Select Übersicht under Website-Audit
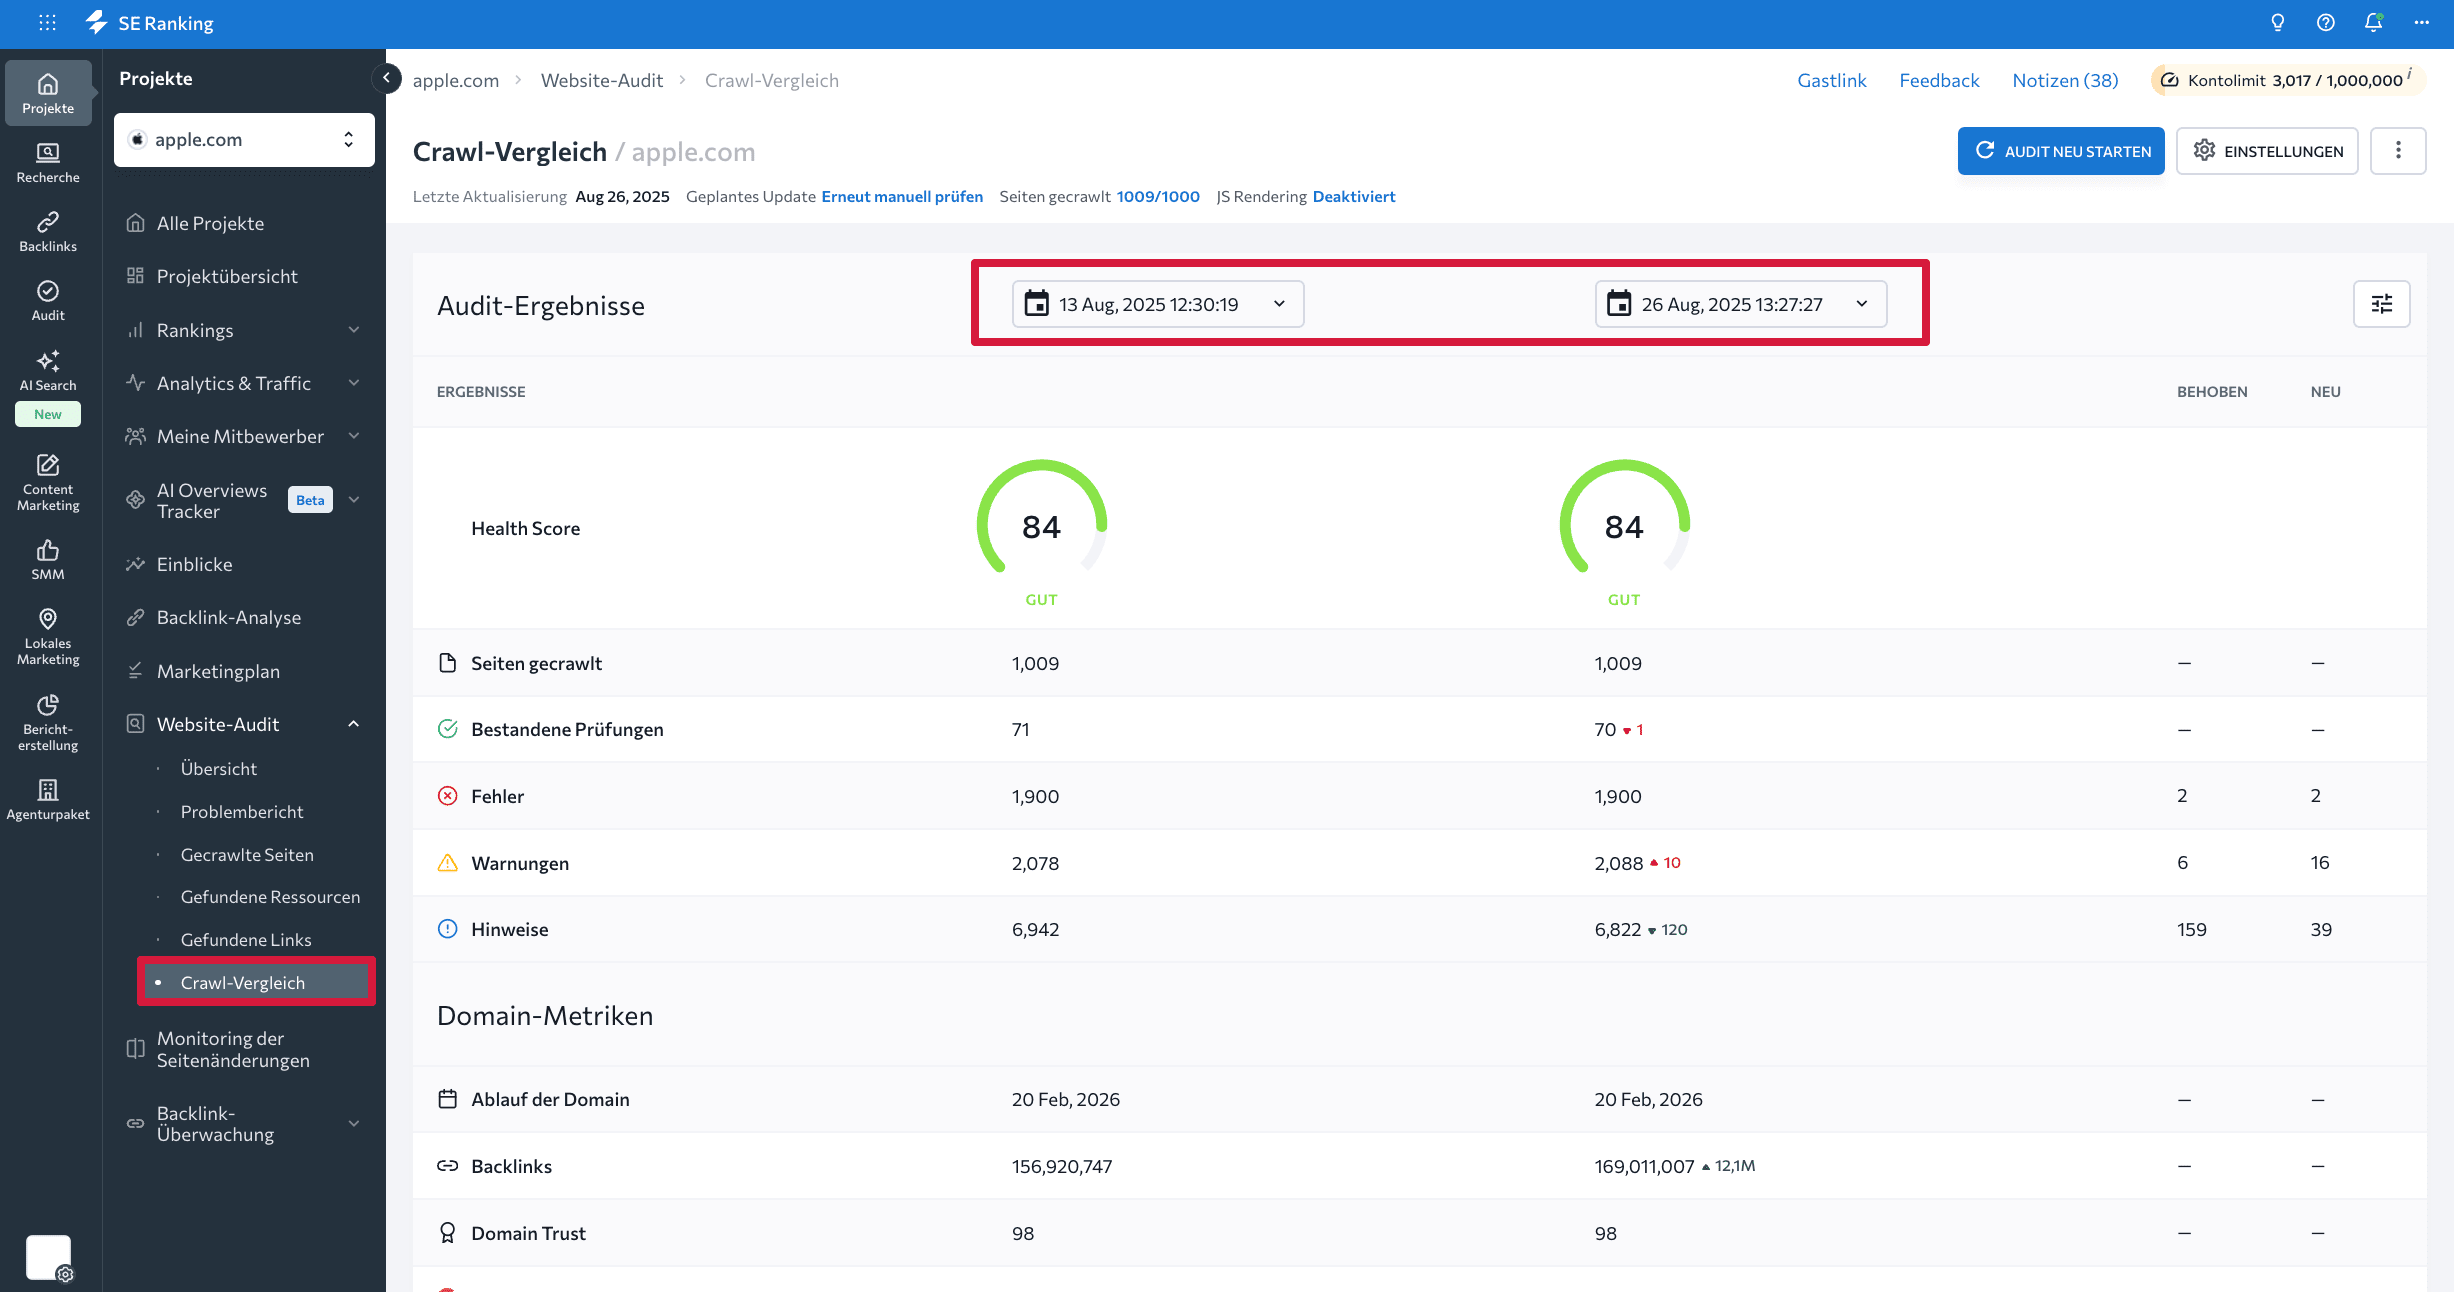 tap(219, 768)
